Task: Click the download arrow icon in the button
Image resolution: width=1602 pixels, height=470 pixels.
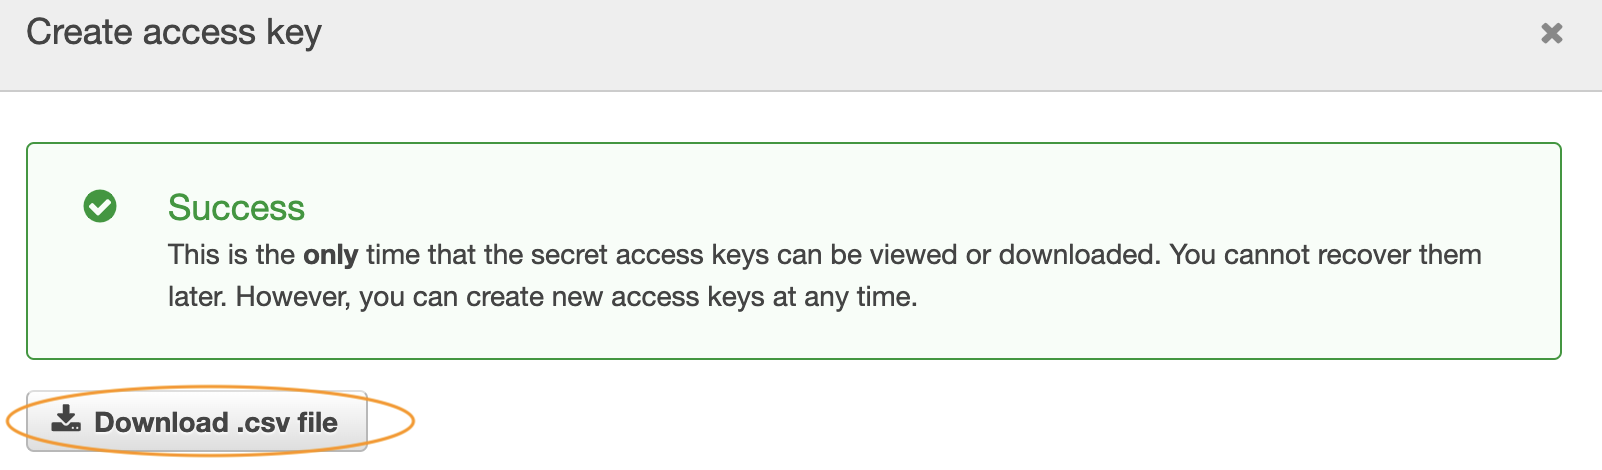Action: [x=66, y=420]
